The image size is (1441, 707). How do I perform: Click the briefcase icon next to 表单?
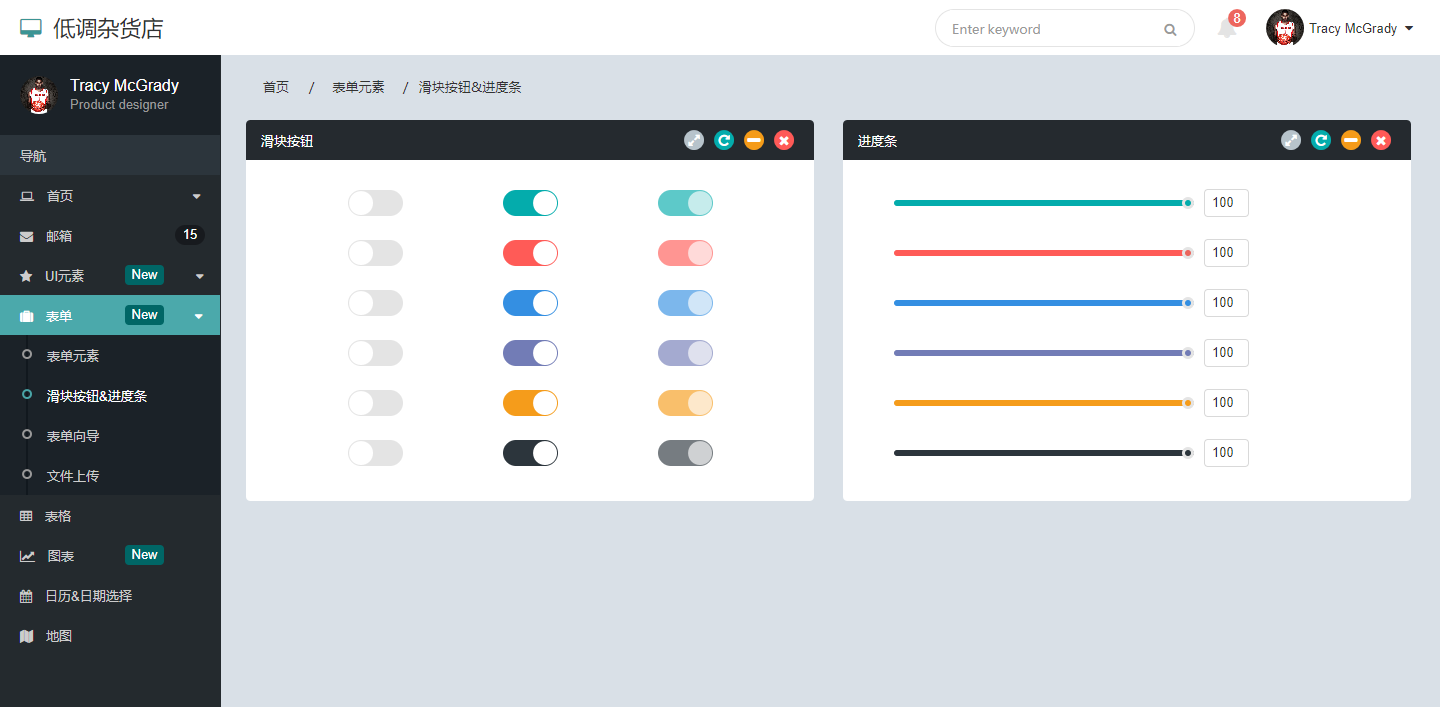tap(27, 316)
